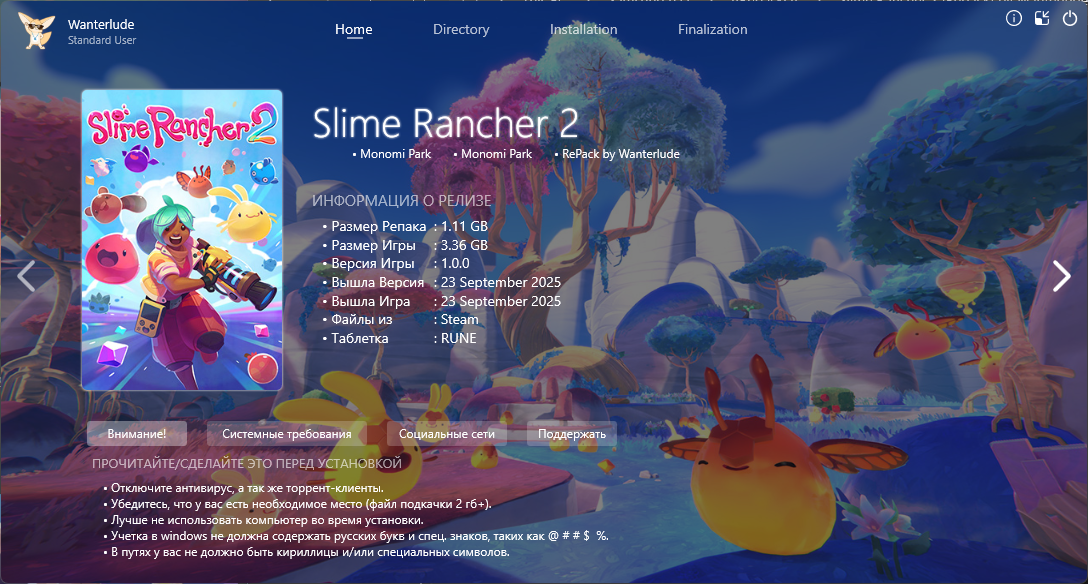The height and width of the screenshot is (584, 1088).
Task: Click the ИНФОРМАЦИЯ О РЕЛИЗЕ heading
Action: [402, 200]
